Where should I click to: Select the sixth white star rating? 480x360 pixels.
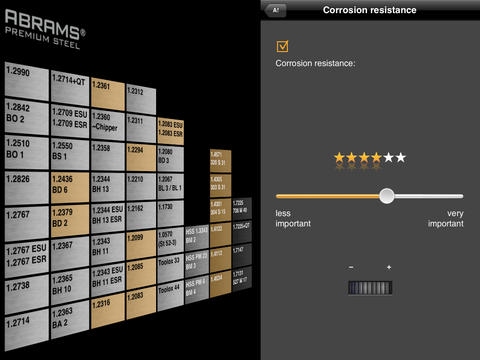point(401,157)
